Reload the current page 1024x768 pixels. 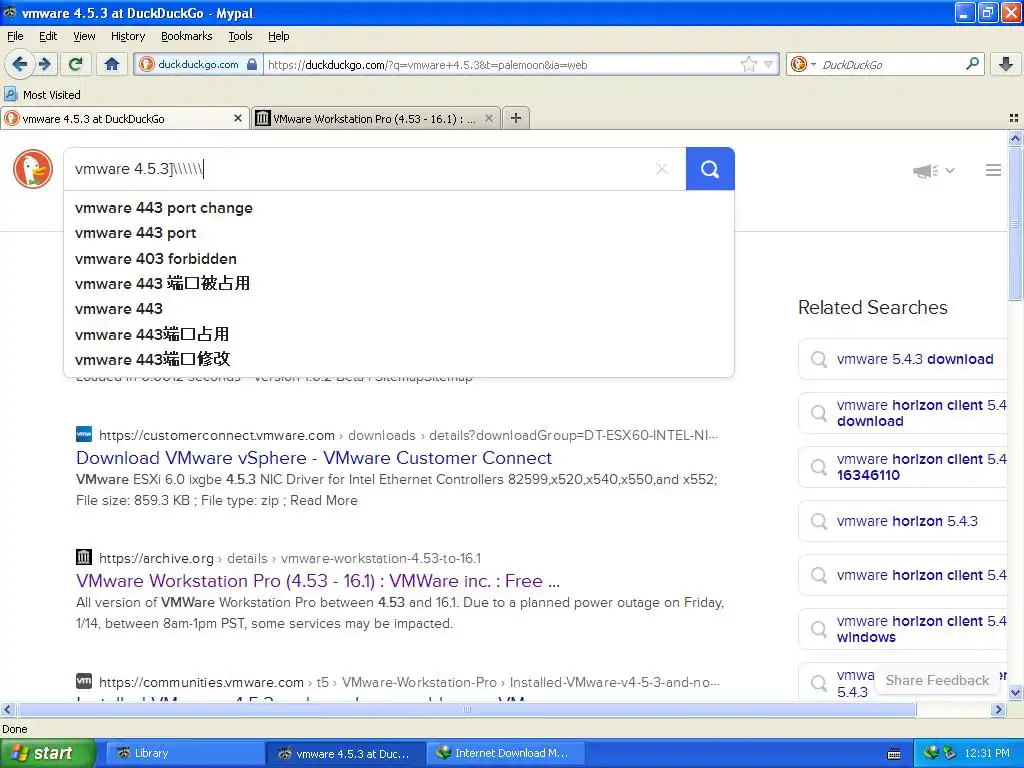click(76, 64)
